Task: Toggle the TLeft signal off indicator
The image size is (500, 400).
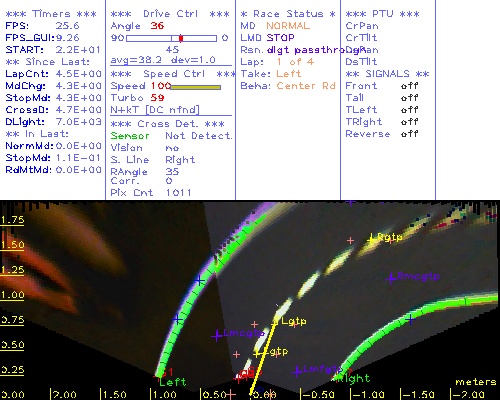Action: 410,110
